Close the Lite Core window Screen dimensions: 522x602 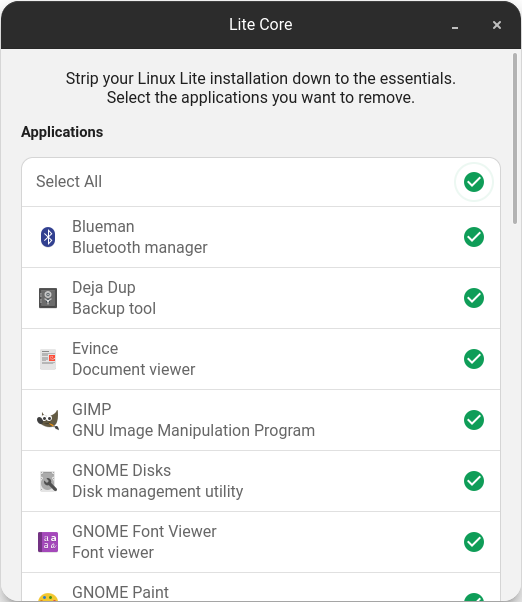click(497, 25)
